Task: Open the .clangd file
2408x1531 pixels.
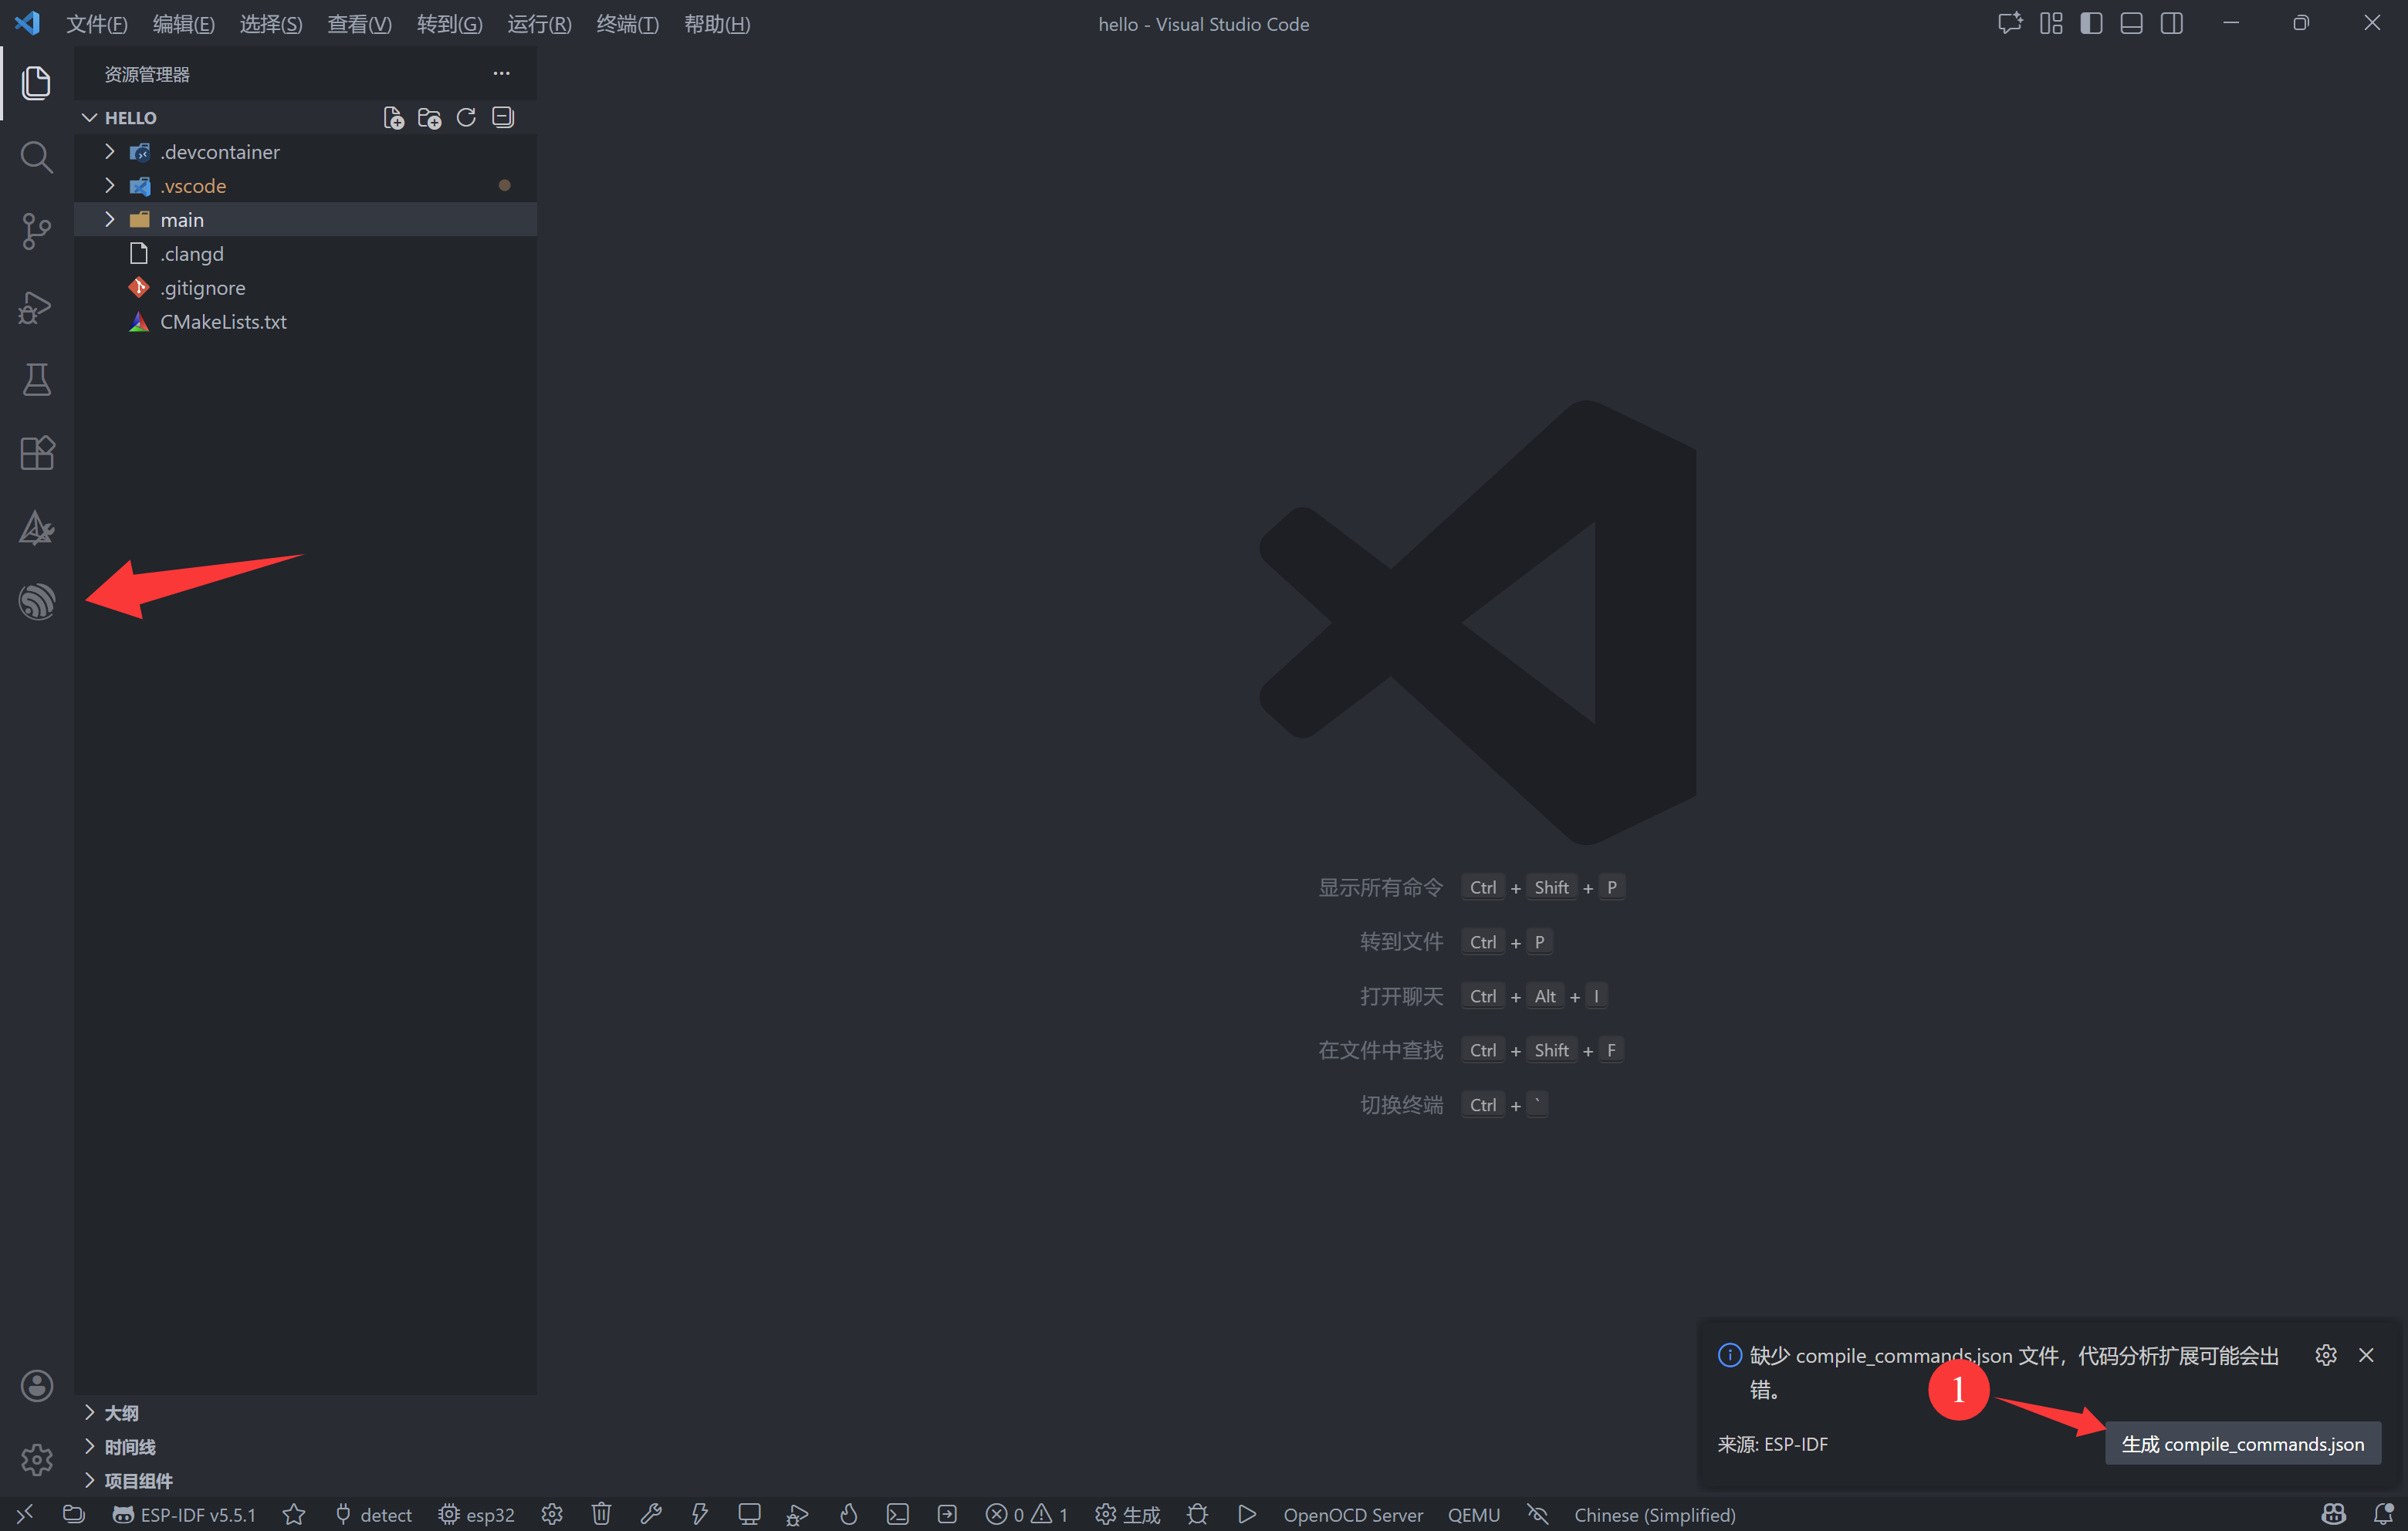Action: [x=305, y=254]
